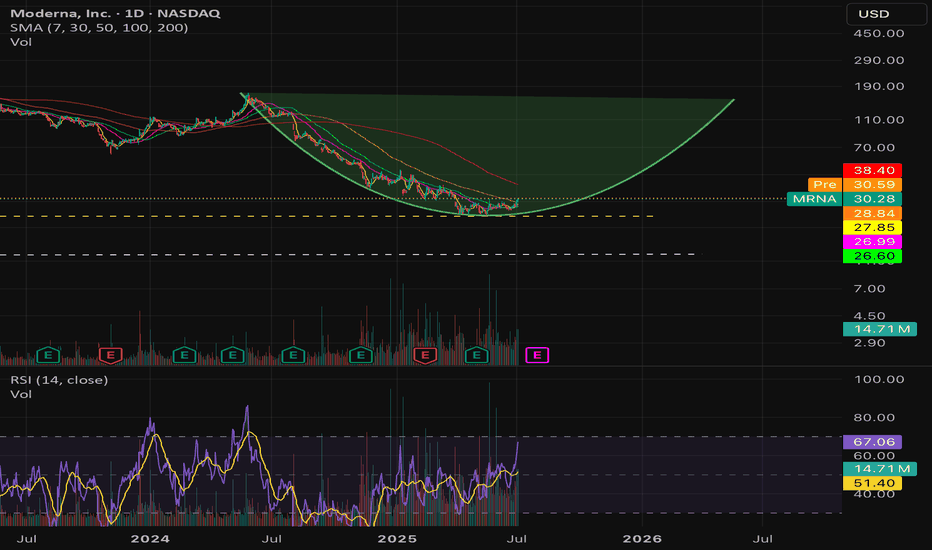Viewport: 932px width, 550px height.
Task: Click the yellow 27.85 SMA value label
Action: coord(873,227)
